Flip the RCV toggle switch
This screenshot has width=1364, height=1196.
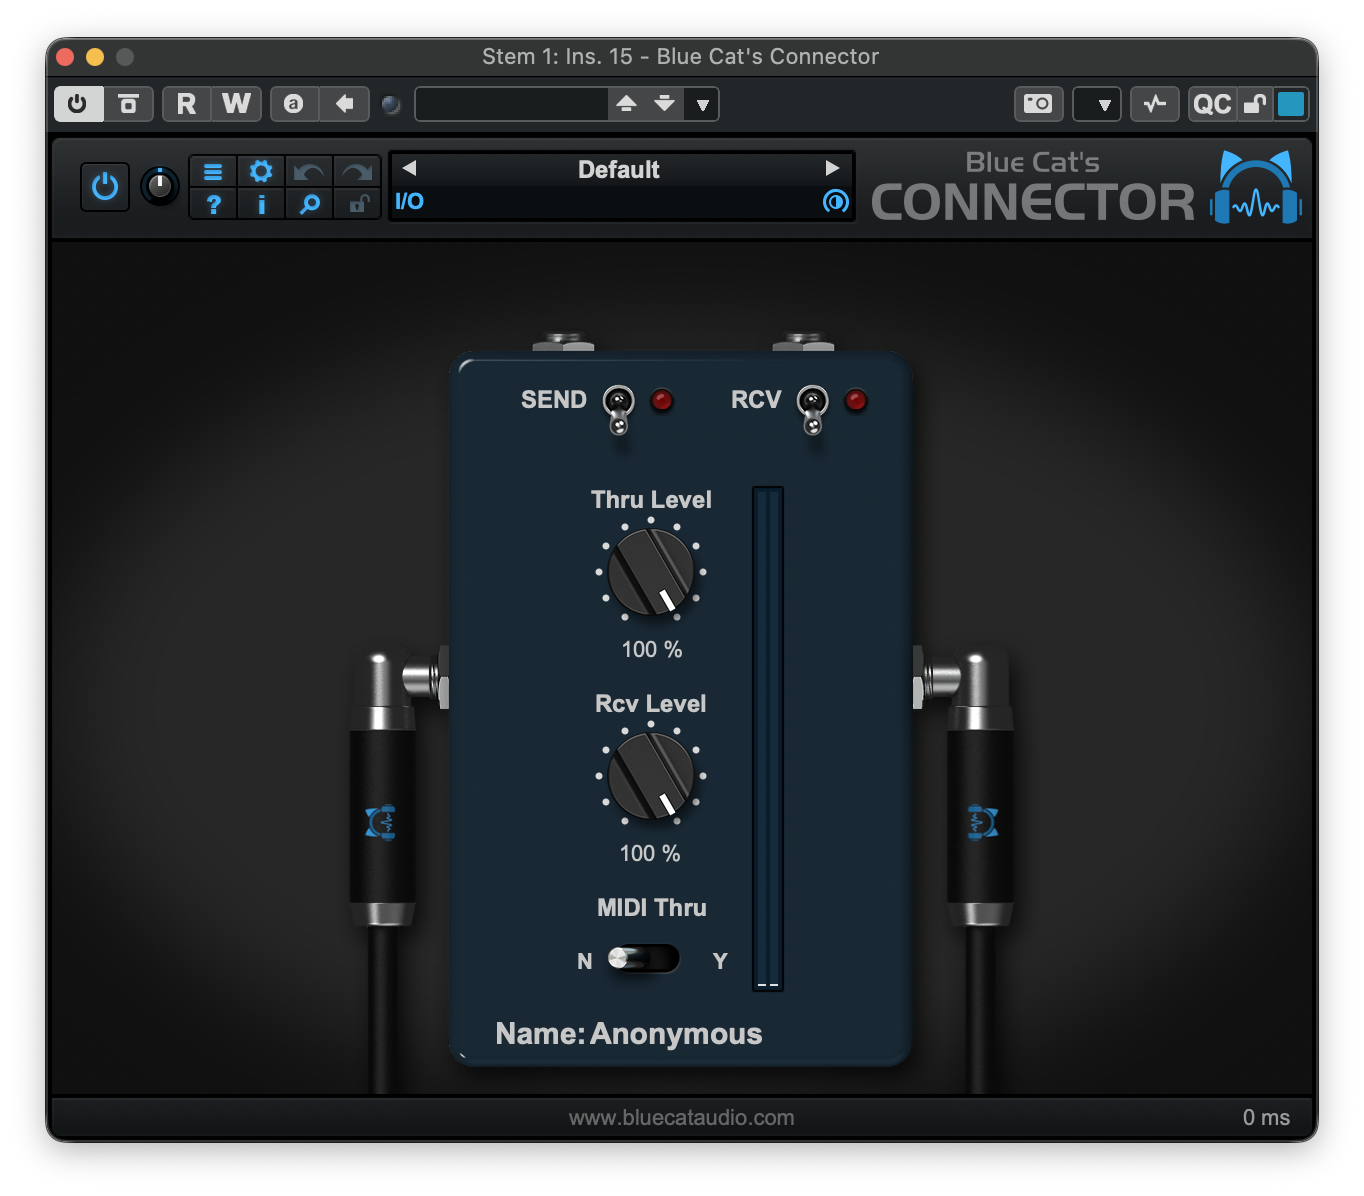813,409
